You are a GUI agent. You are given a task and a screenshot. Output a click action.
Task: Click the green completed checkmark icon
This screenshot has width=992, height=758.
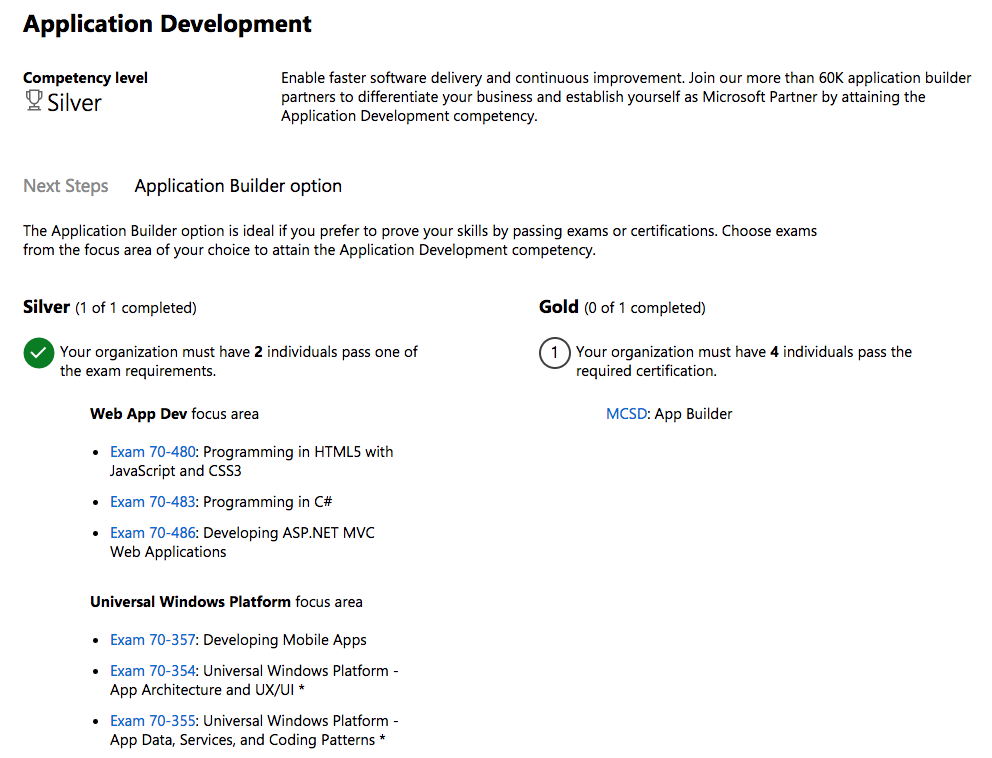point(39,352)
